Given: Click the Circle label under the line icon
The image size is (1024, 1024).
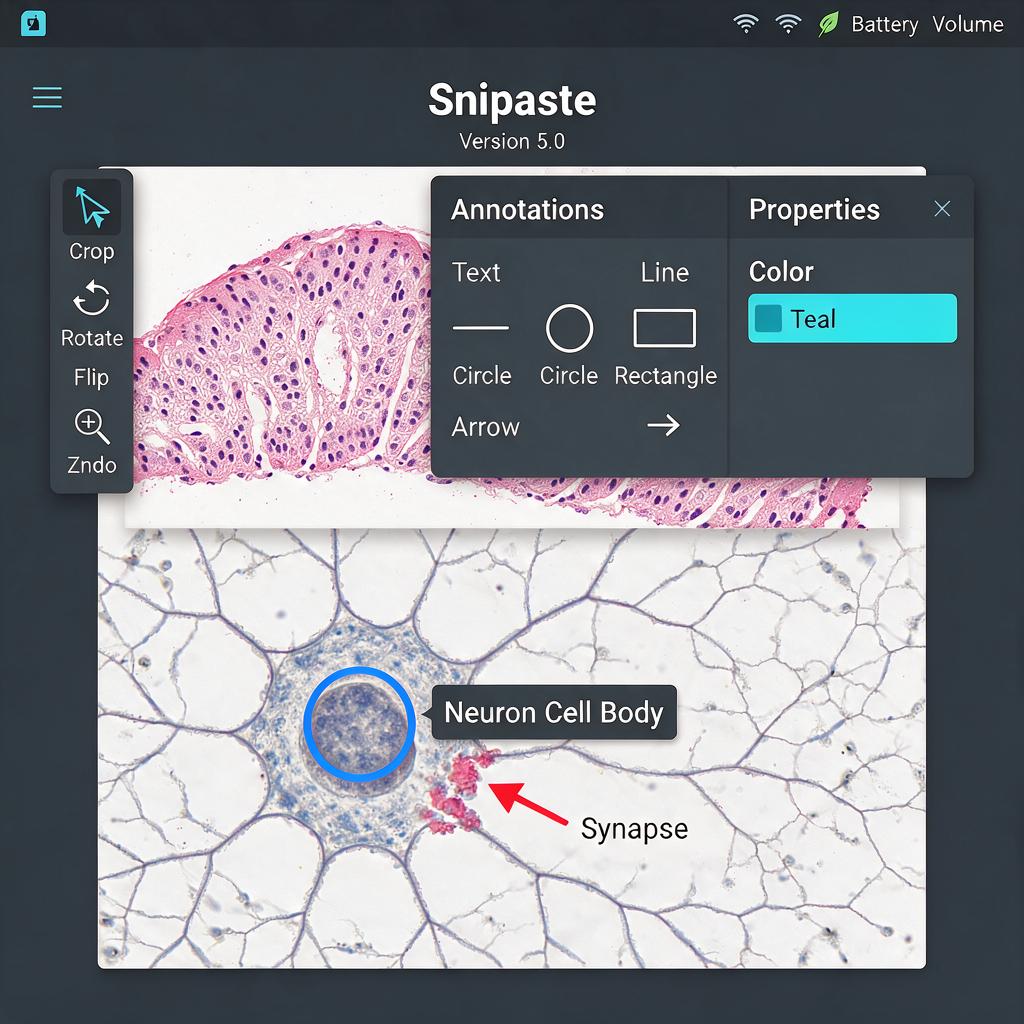Looking at the screenshot, I should (x=482, y=376).
